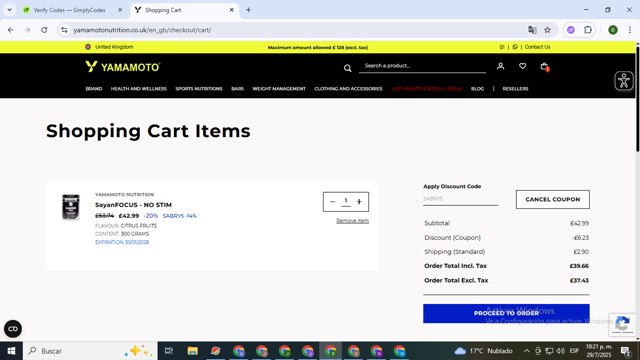The width and height of the screenshot is (640, 360).
Task: Click the WhatsApp icon in top bar
Action: click(515, 47)
